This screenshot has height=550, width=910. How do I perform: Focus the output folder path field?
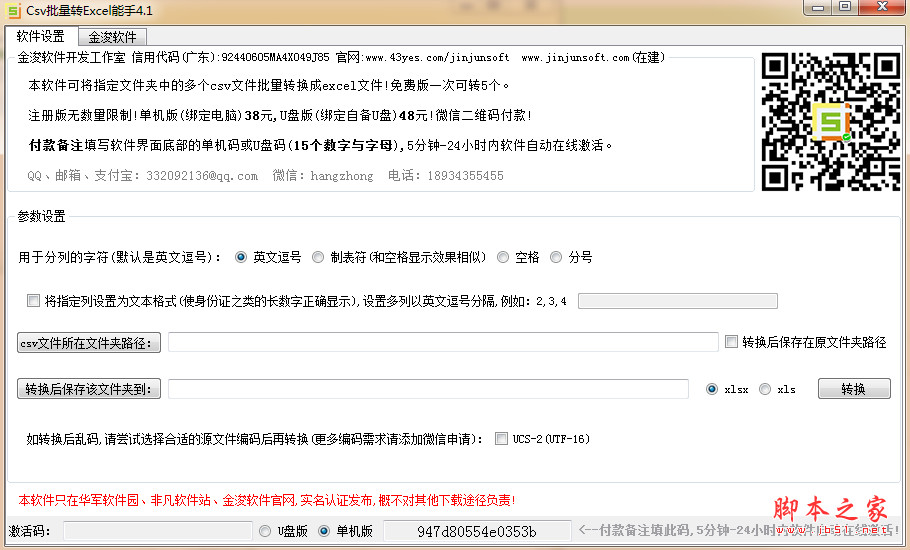(428, 389)
